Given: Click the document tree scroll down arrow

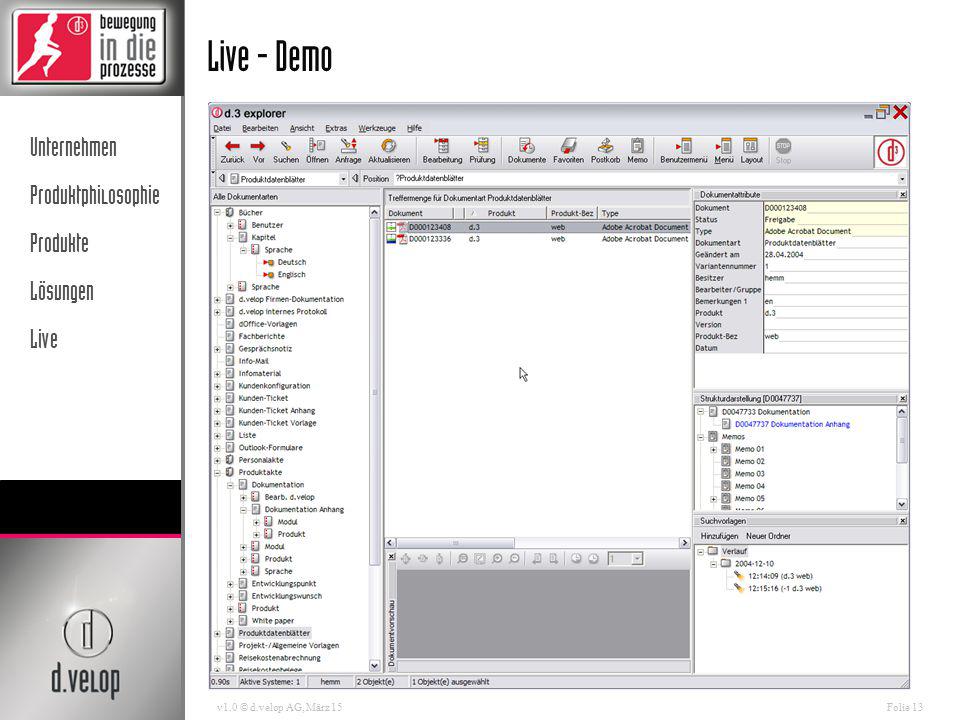Looking at the screenshot, I should 375,666.
